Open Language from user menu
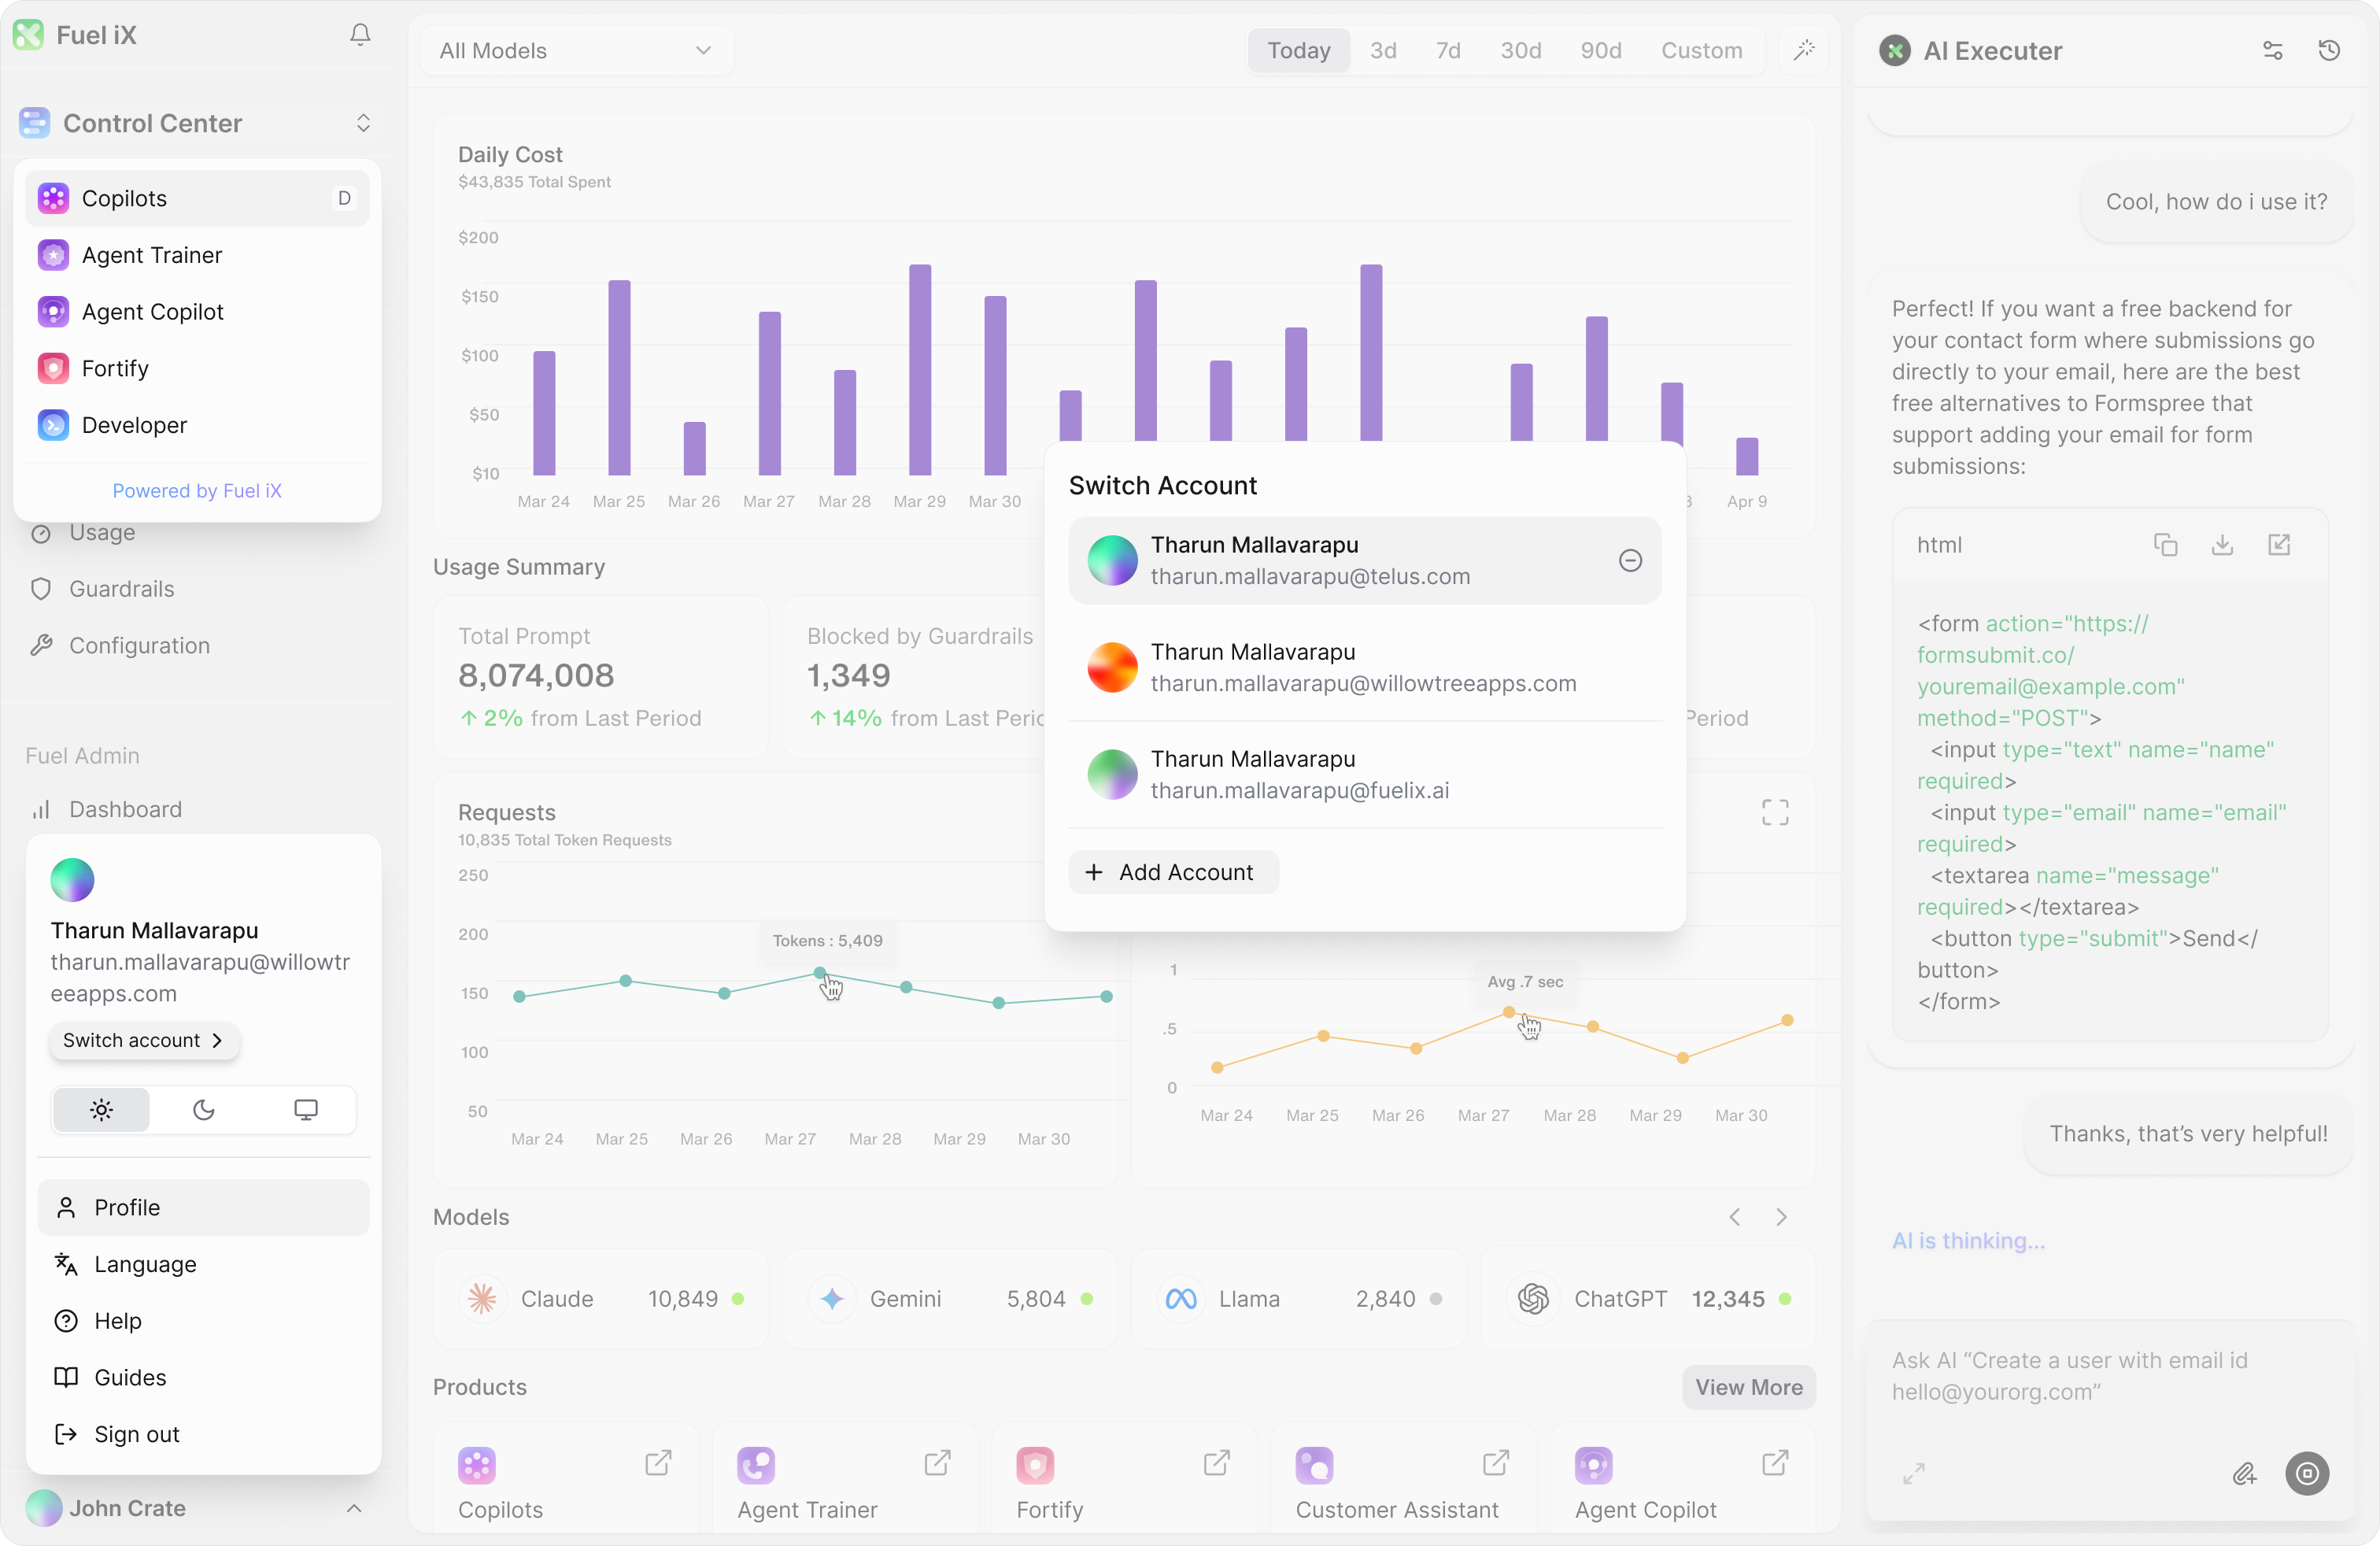The height and width of the screenshot is (1546, 2380). click(203, 1264)
